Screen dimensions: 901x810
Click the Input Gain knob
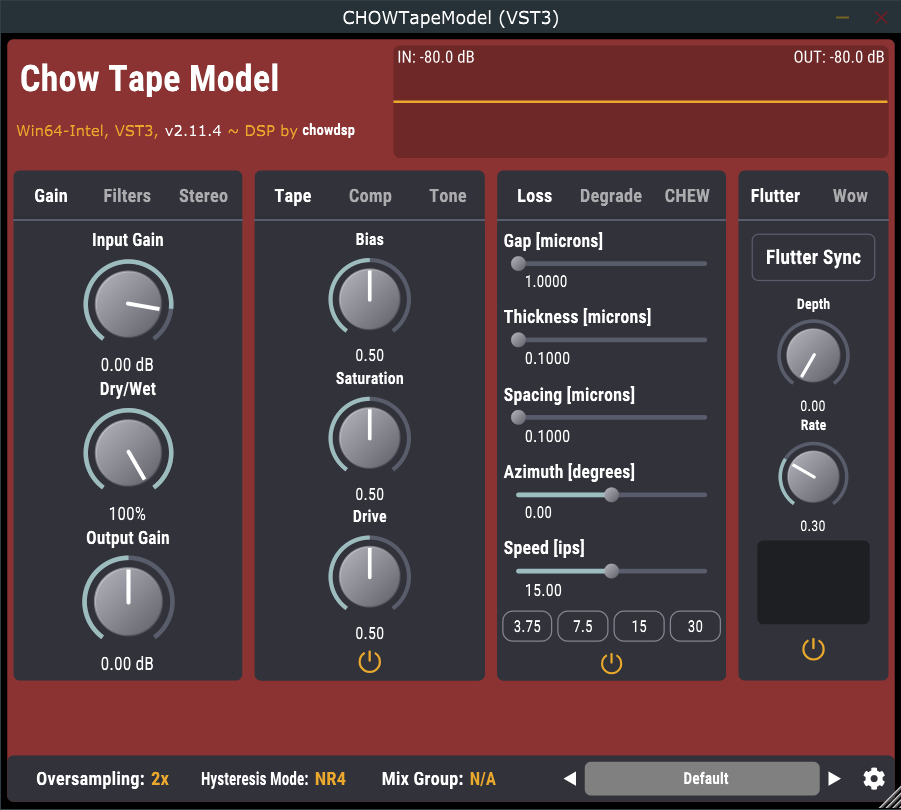[128, 304]
